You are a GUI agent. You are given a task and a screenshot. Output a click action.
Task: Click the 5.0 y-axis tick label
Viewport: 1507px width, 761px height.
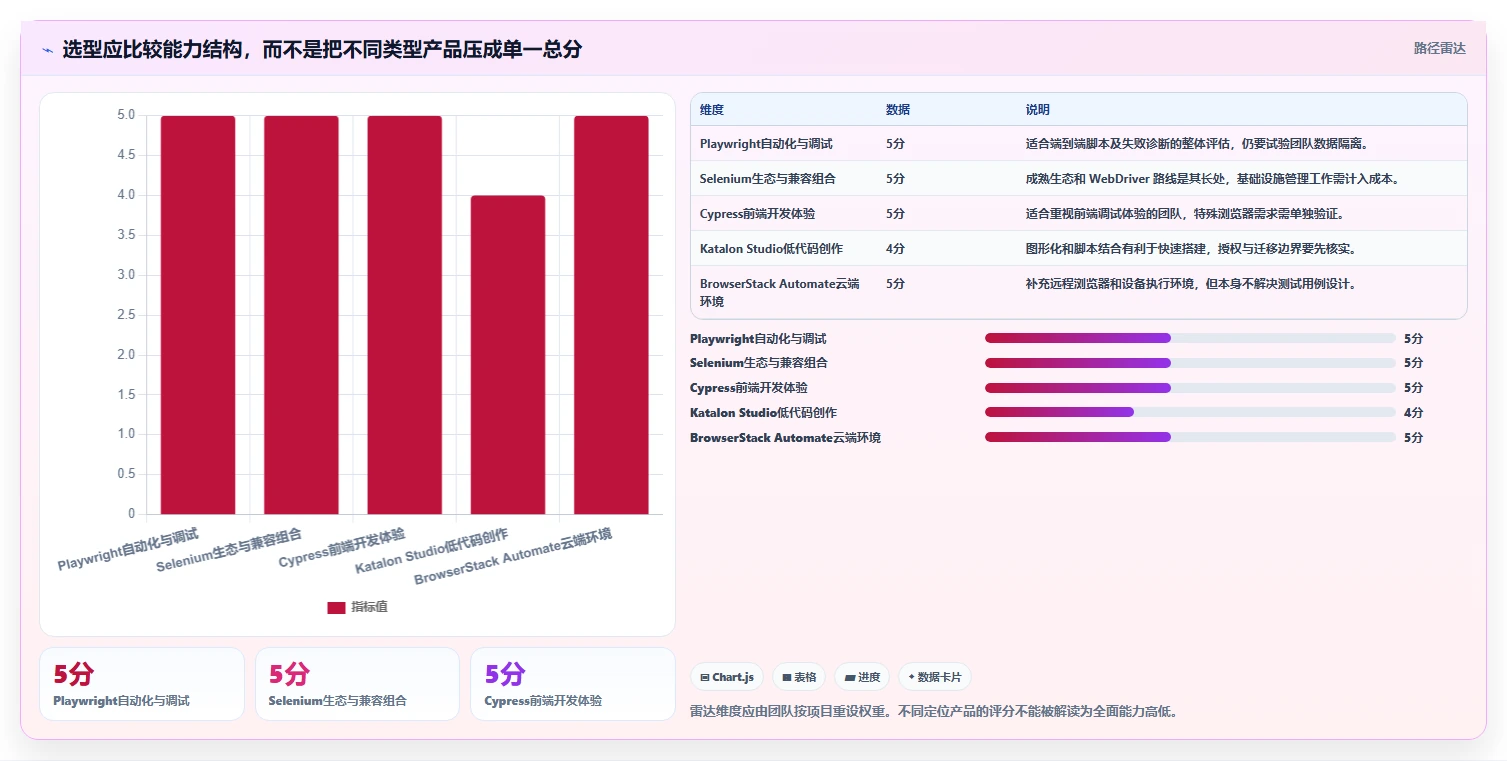[x=126, y=115]
